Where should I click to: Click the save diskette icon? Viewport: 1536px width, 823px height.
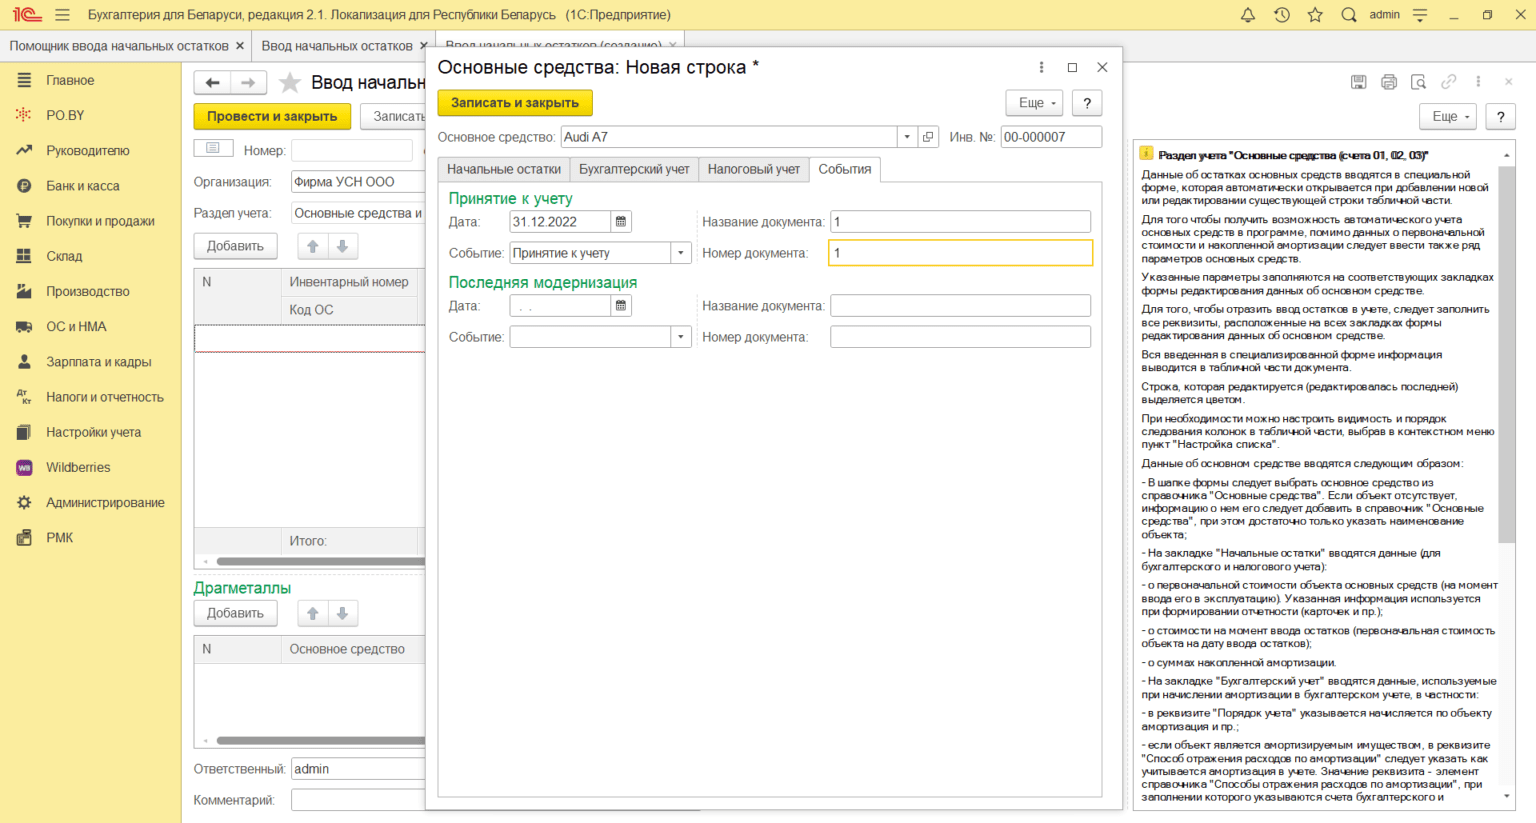[1358, 82]
